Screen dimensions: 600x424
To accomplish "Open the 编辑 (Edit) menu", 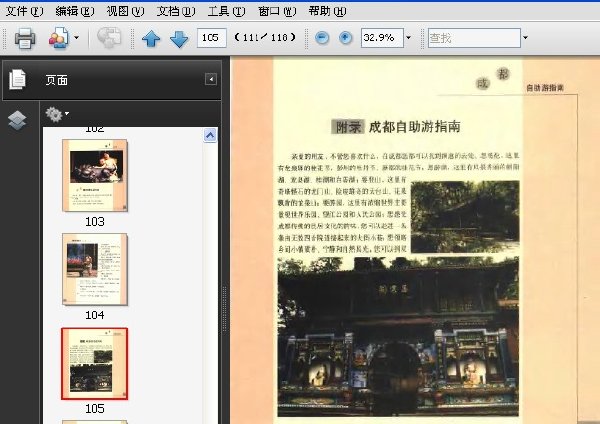I will tap(75, 11).
